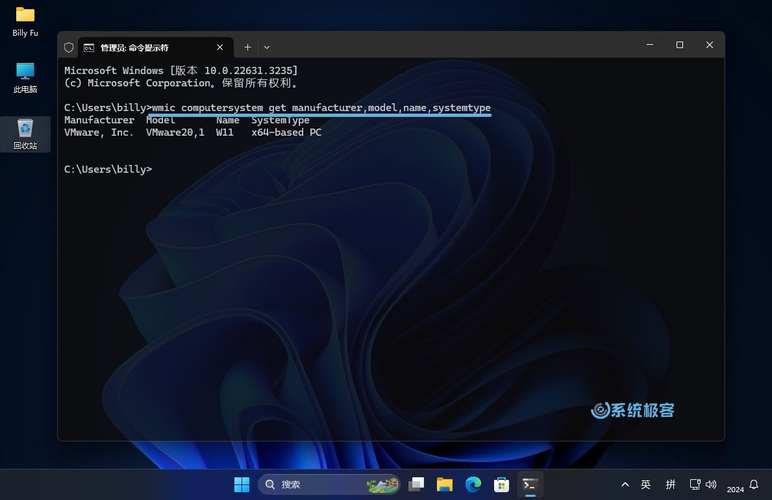
Task: Switch the 英 input language indicator
Action: coord(646,485)
